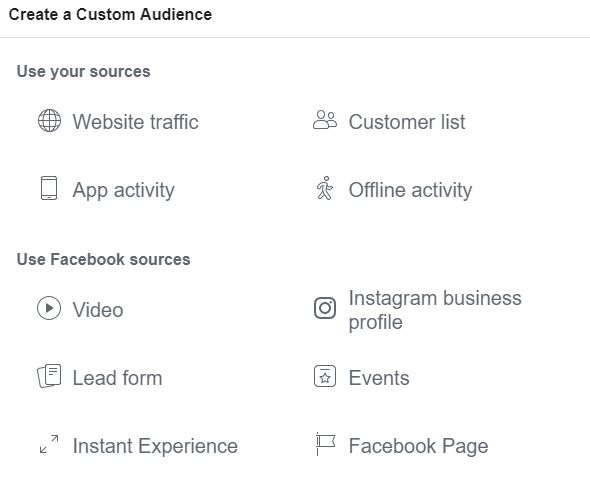
Task: Click the people icon for Customer list
Action: coord(325,120)
